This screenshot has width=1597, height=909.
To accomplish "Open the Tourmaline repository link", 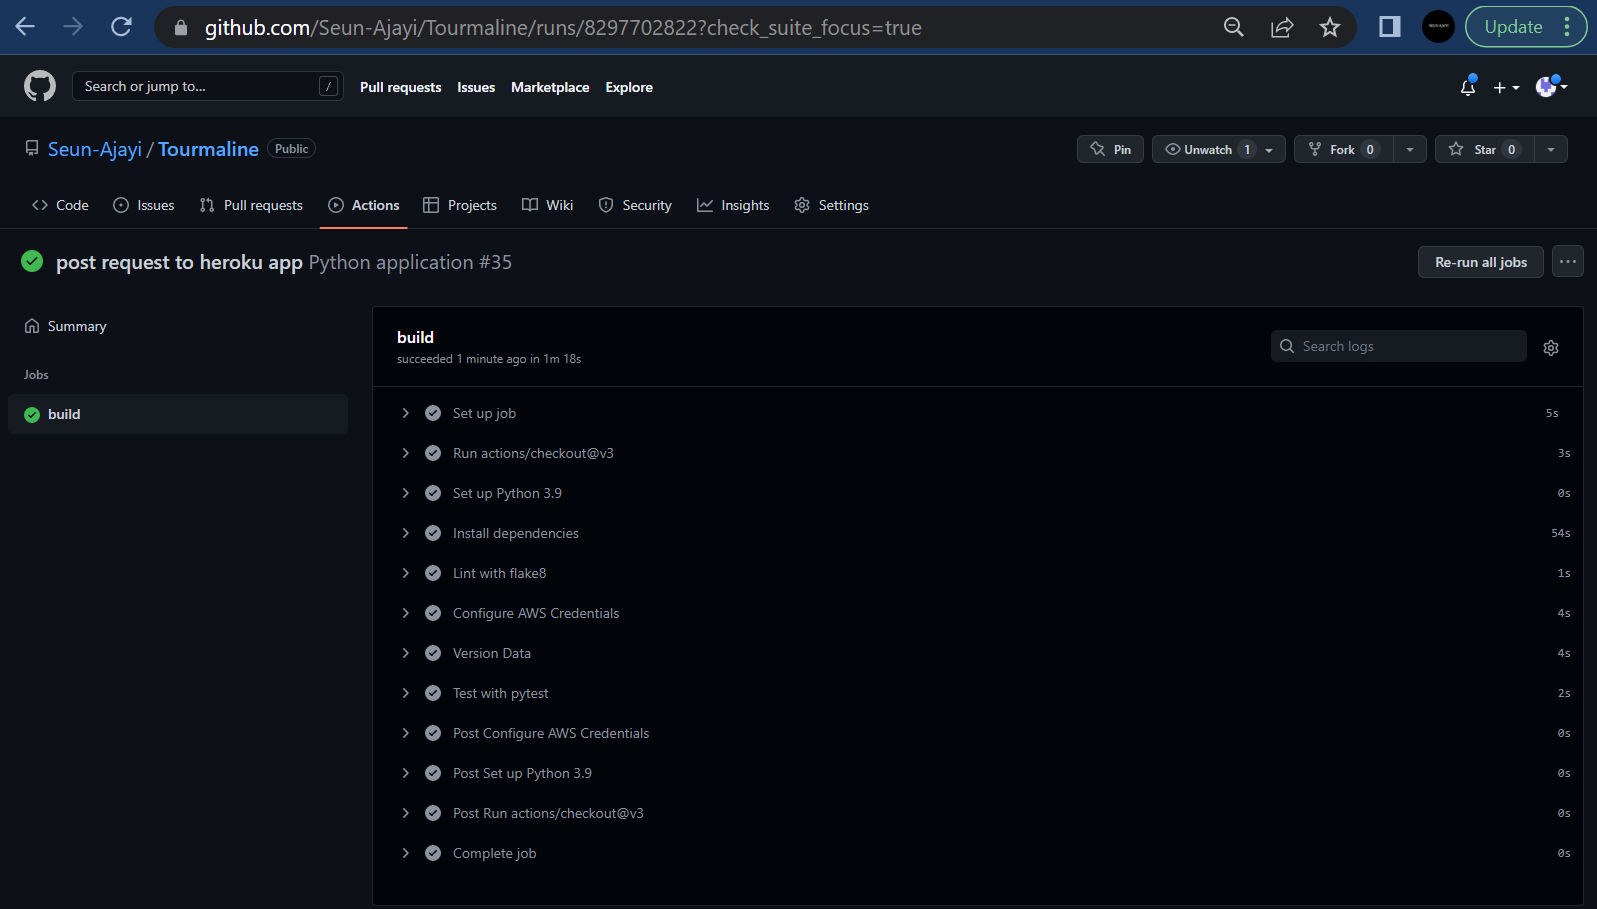I will click(x=208, y=149).
